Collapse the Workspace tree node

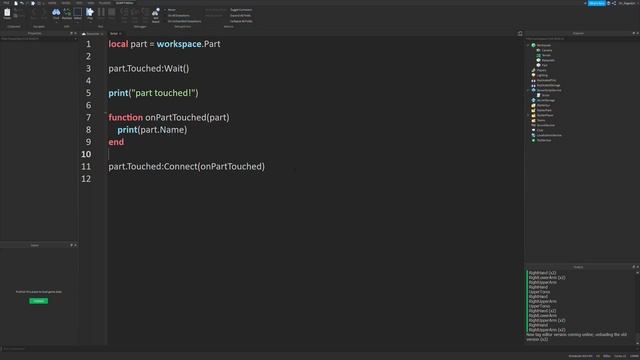tap(528, 45)
